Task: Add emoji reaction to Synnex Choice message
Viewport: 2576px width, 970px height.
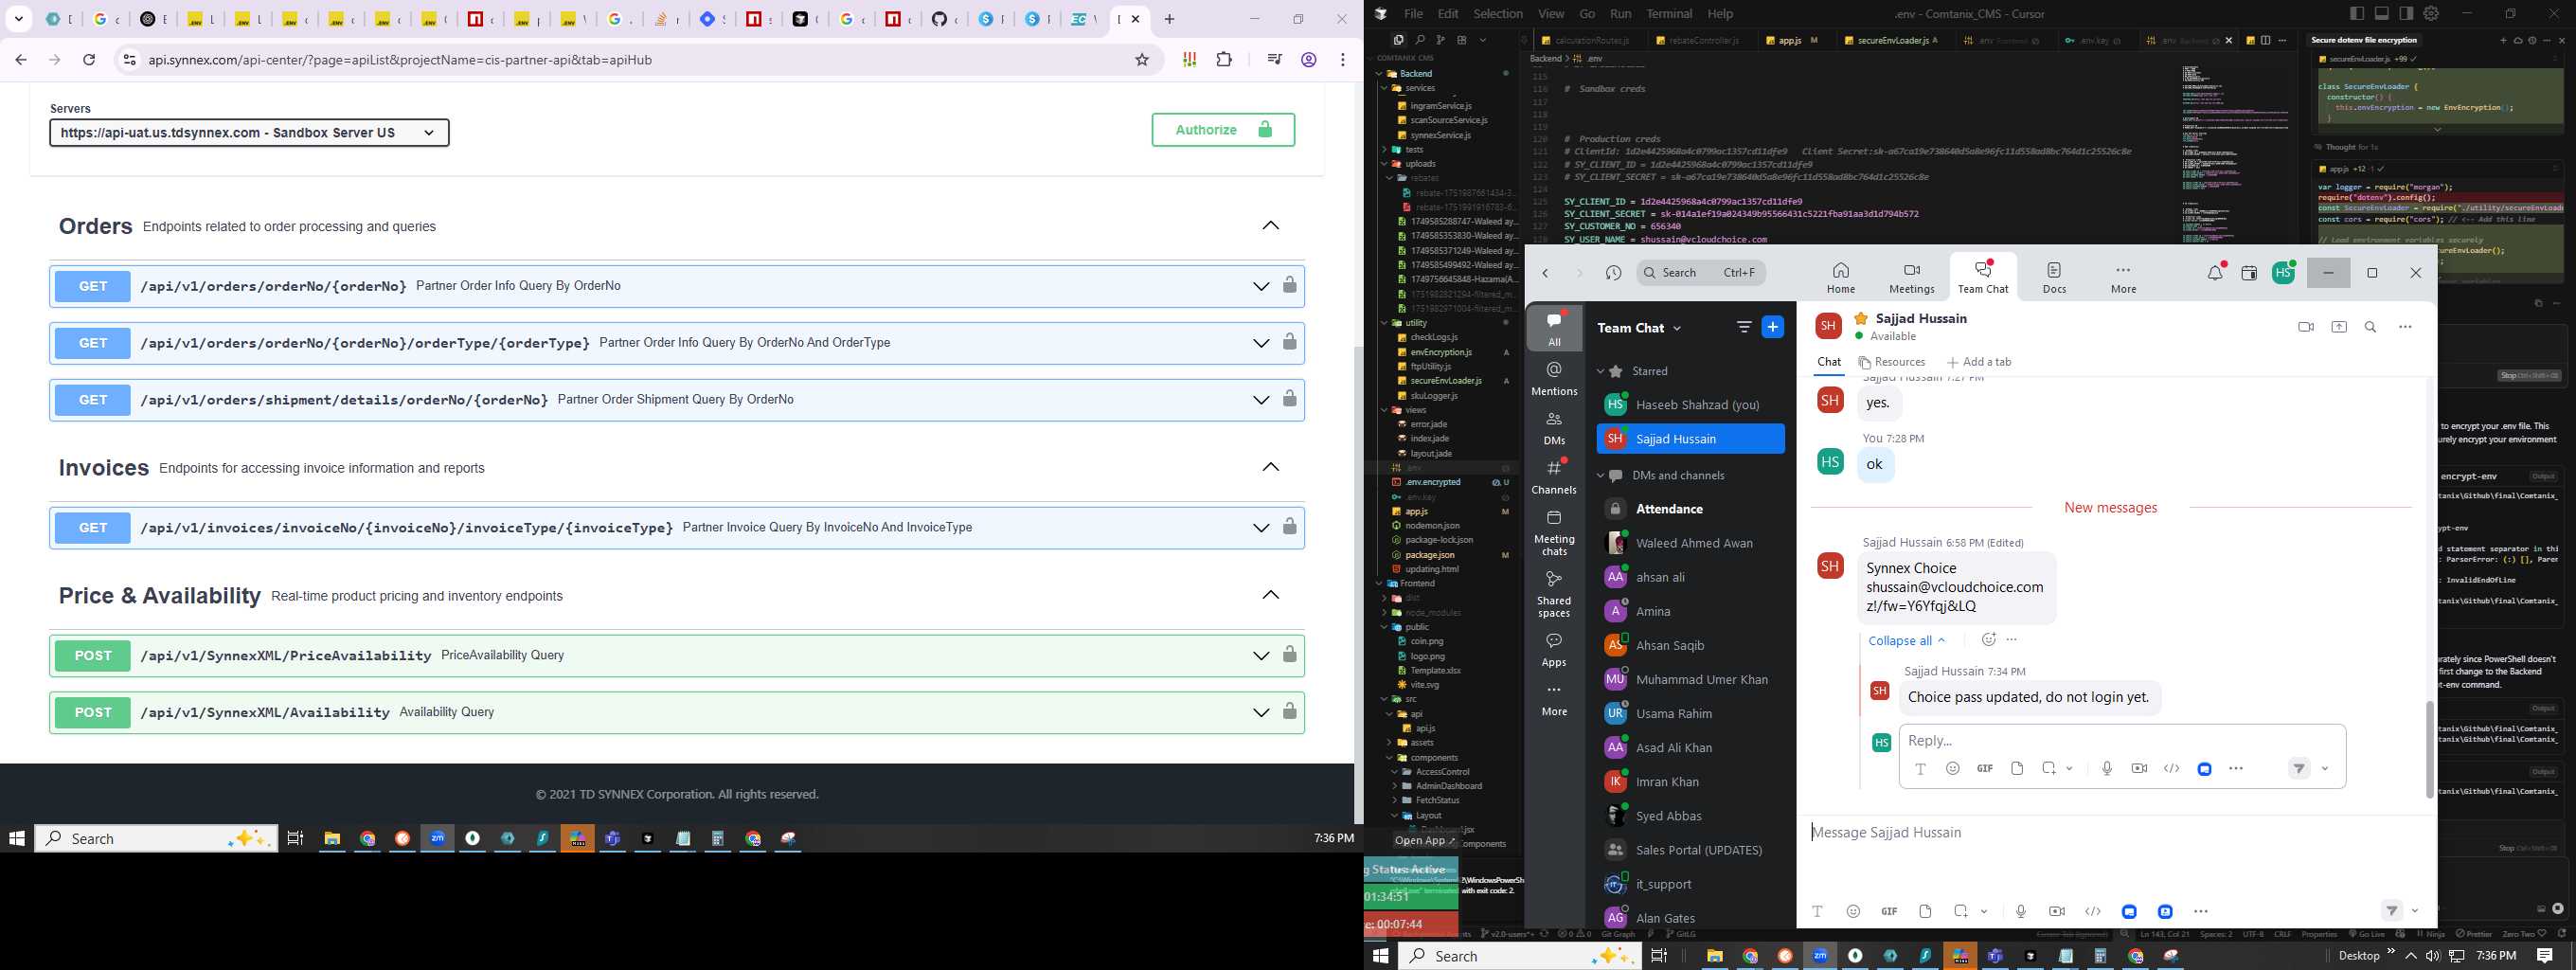Action: (x=1988, y=639)
